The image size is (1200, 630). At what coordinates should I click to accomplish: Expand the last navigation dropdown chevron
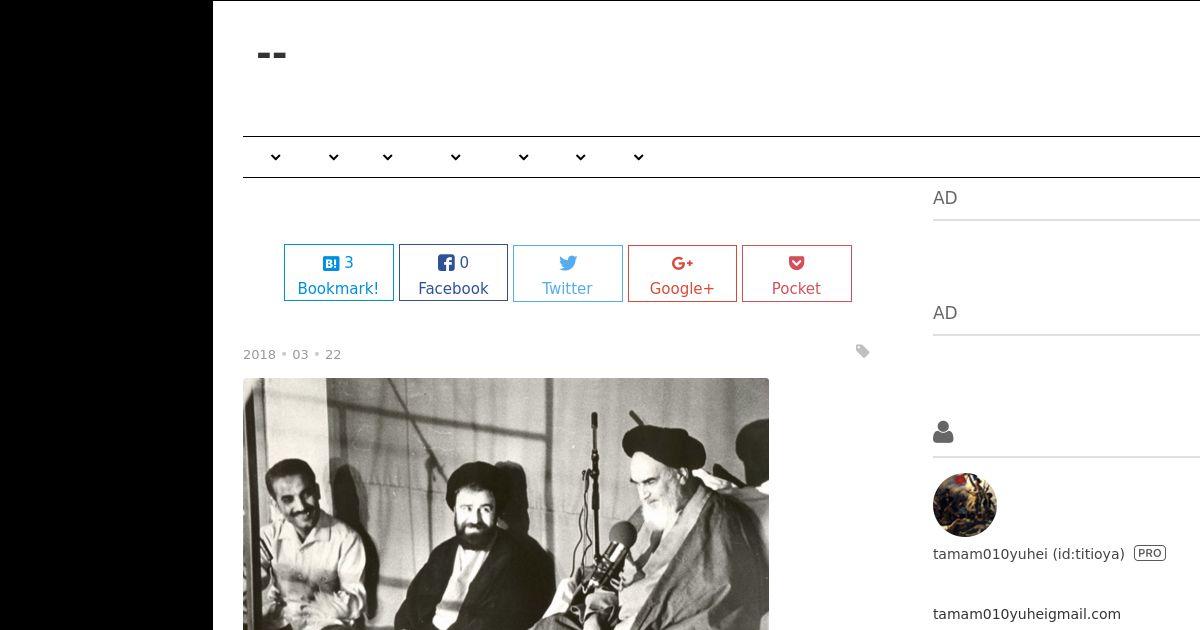pos(639,157)
